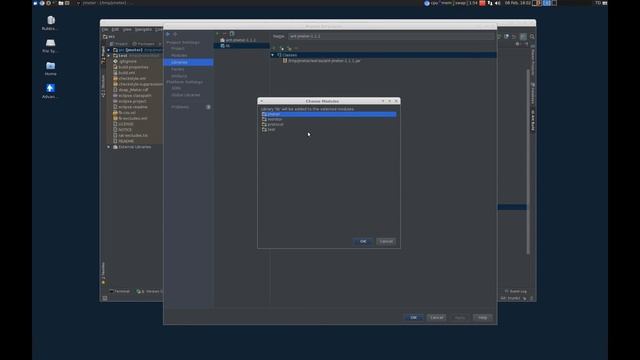Screen dimensions: 640x360
Task: Open Help from Project Structure dialog
Action: coord(482,317)
